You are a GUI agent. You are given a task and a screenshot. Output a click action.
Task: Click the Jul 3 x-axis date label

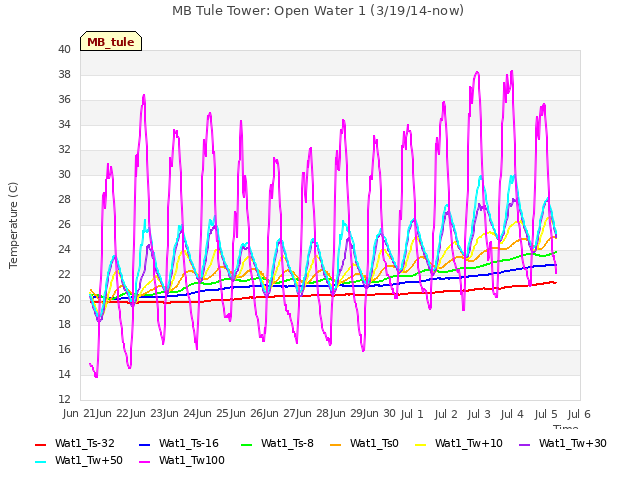point(479,414)
